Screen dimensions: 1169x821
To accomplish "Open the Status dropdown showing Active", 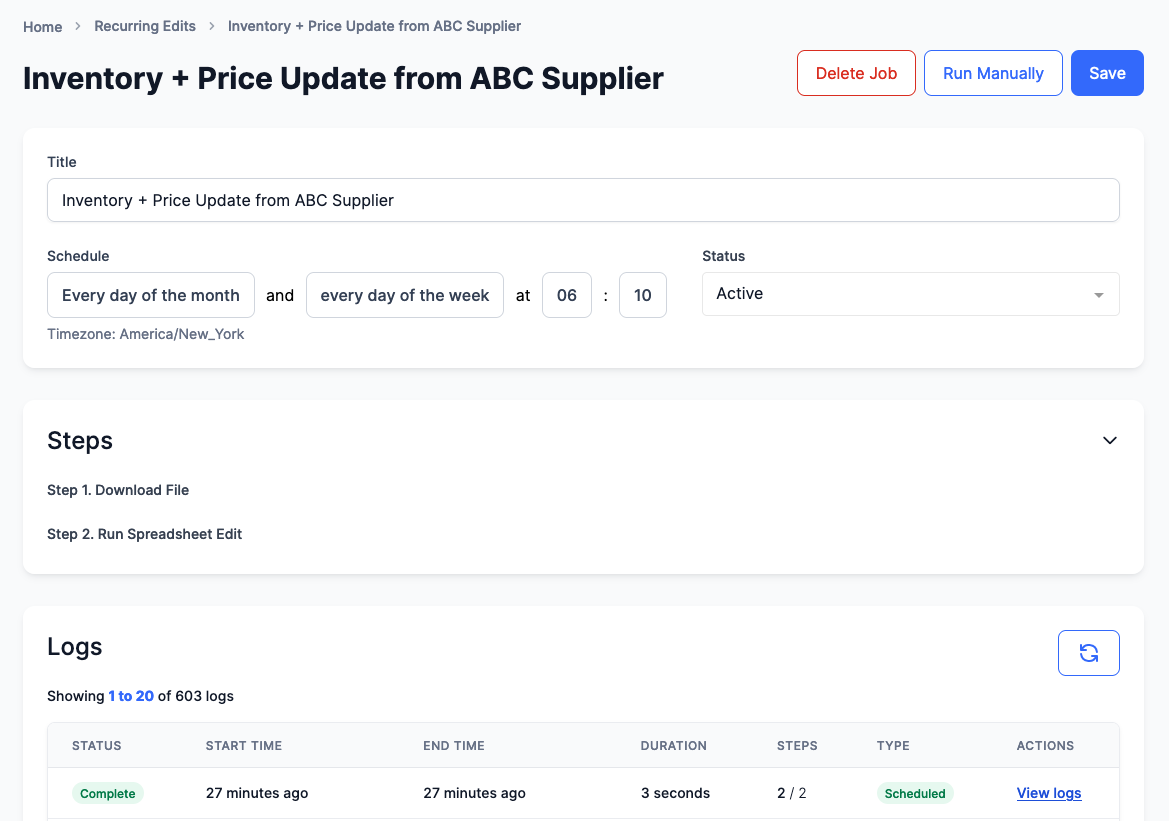I will [910, 294].
